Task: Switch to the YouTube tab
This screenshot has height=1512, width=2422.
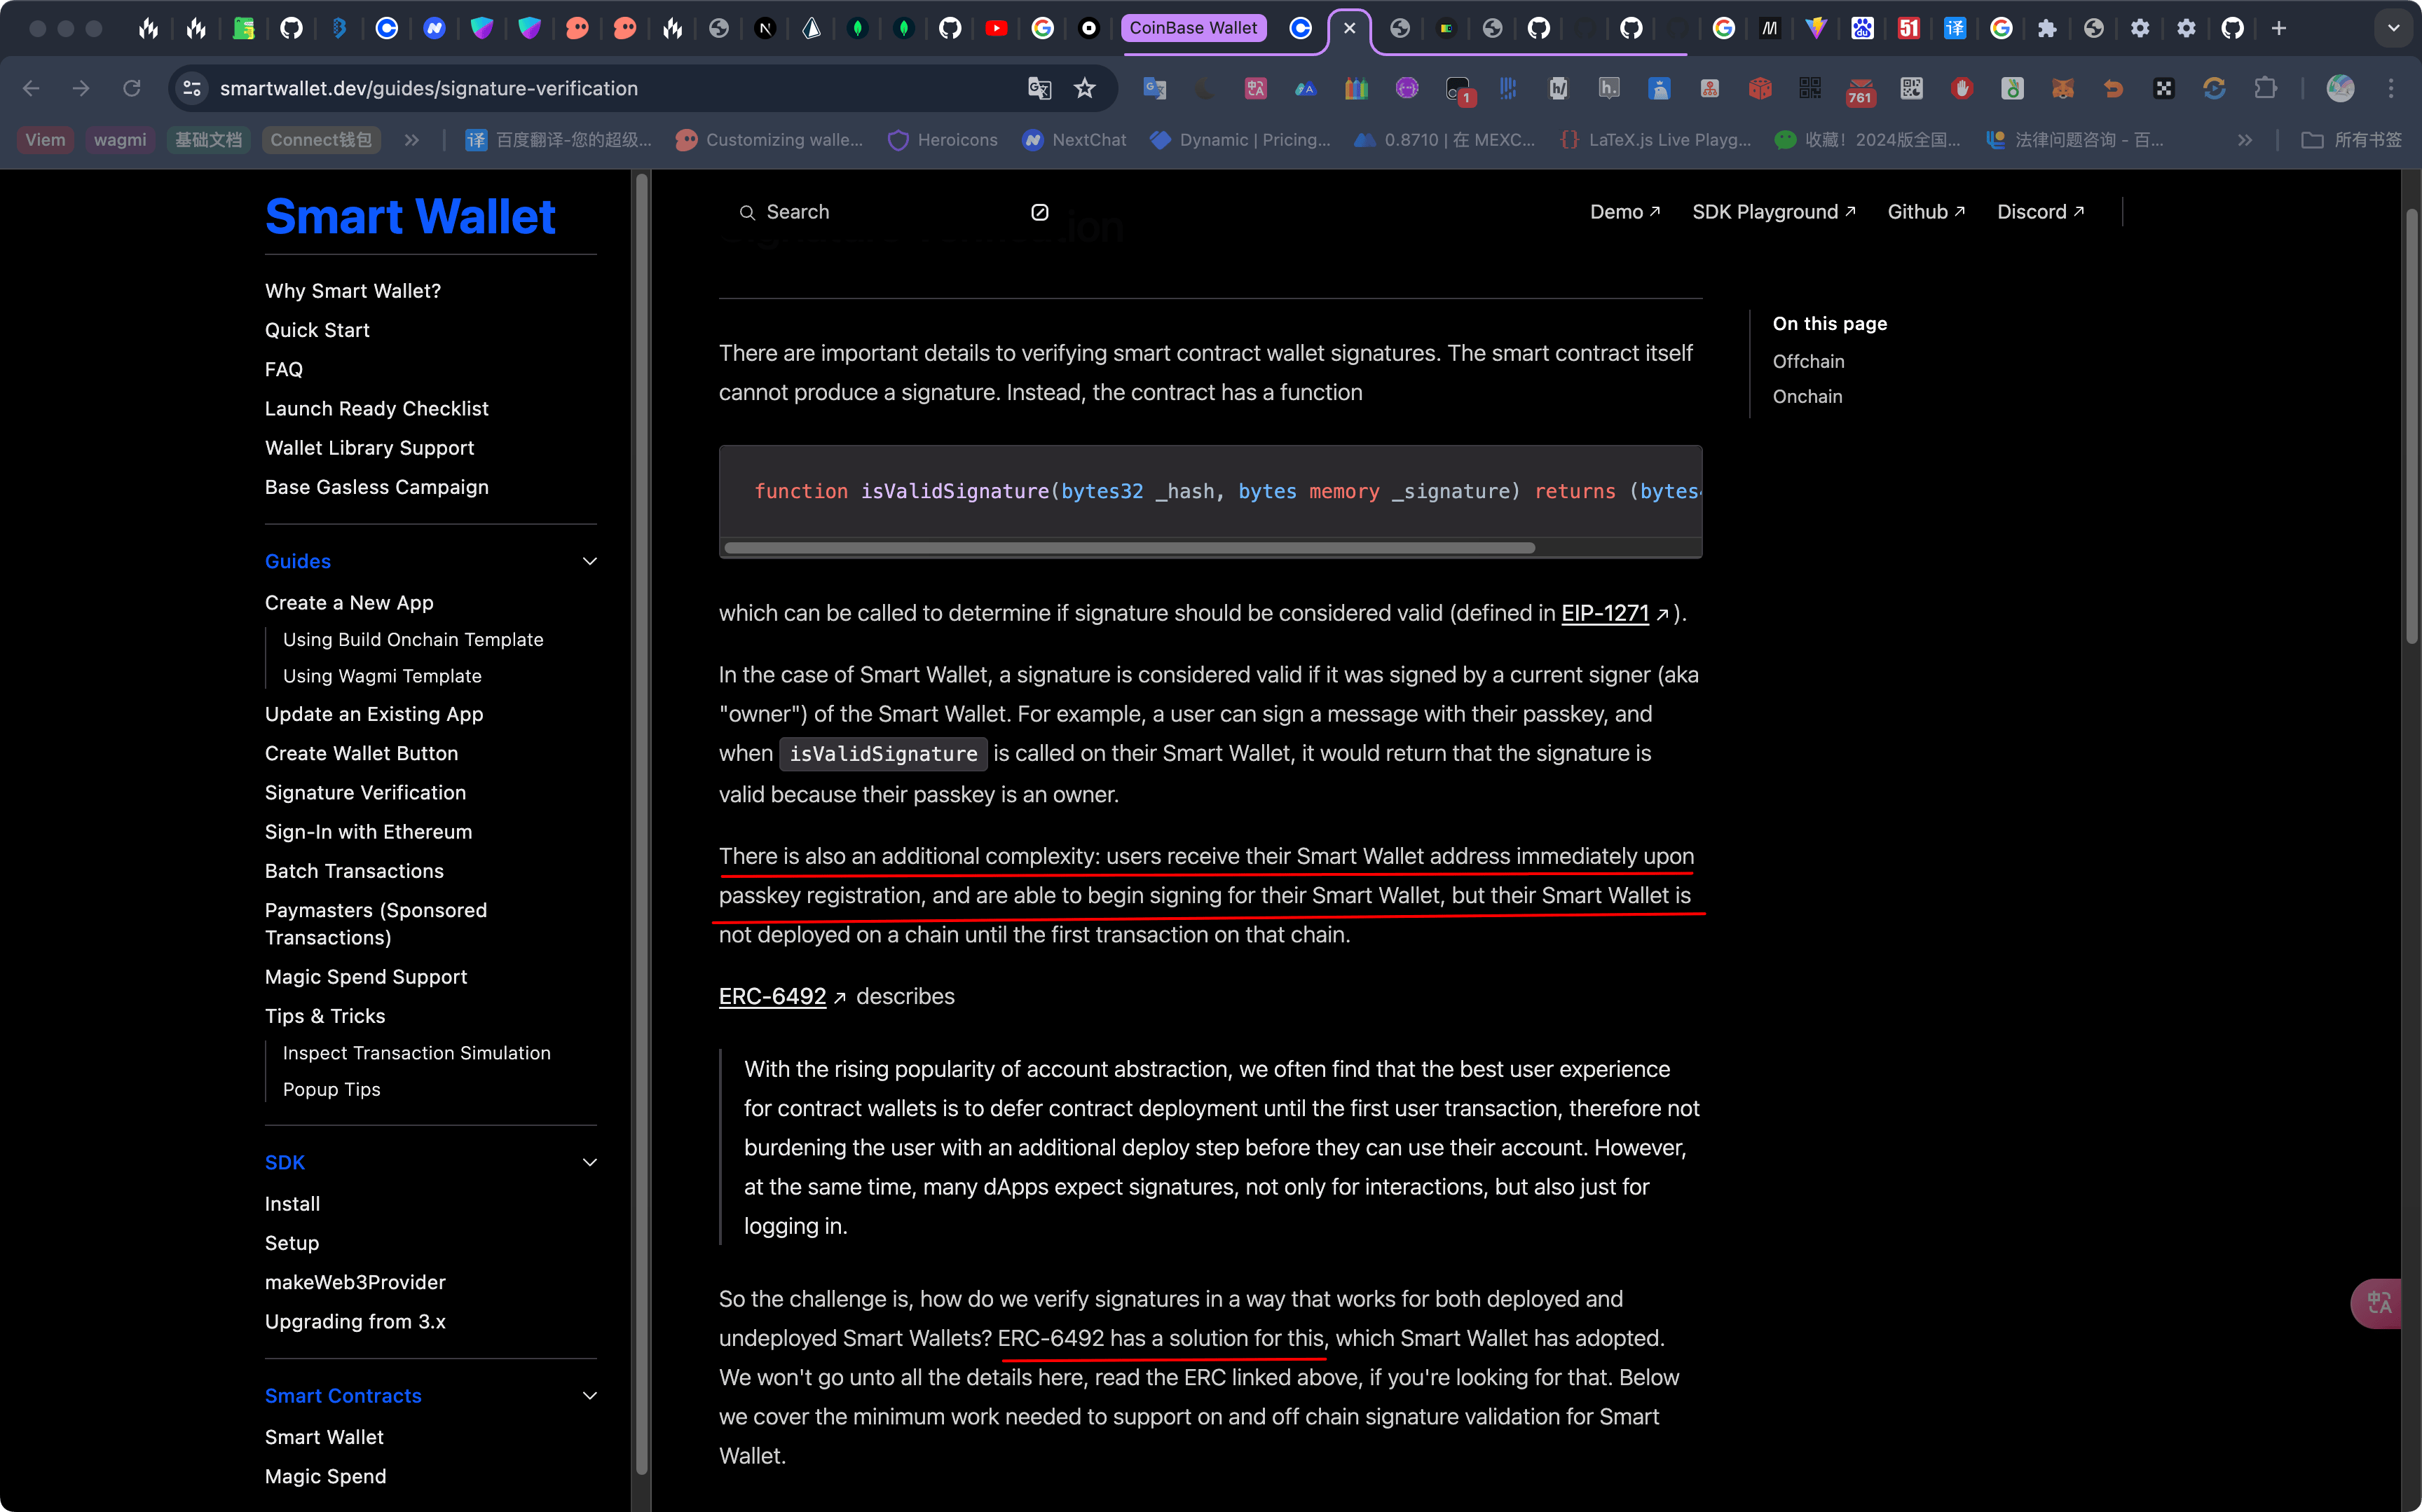Action: pyautogui.click(x=995, y=28)
